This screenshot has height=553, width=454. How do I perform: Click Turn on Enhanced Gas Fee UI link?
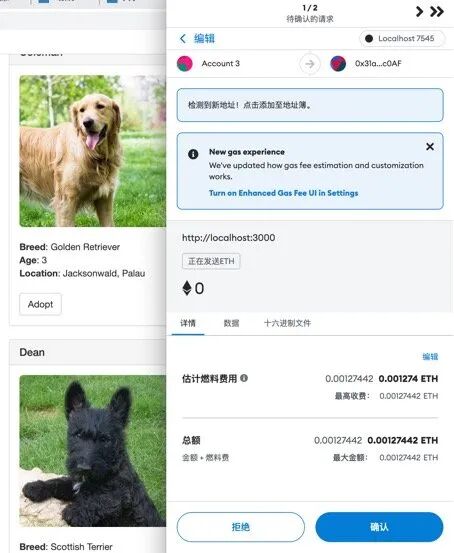point(284,193)
